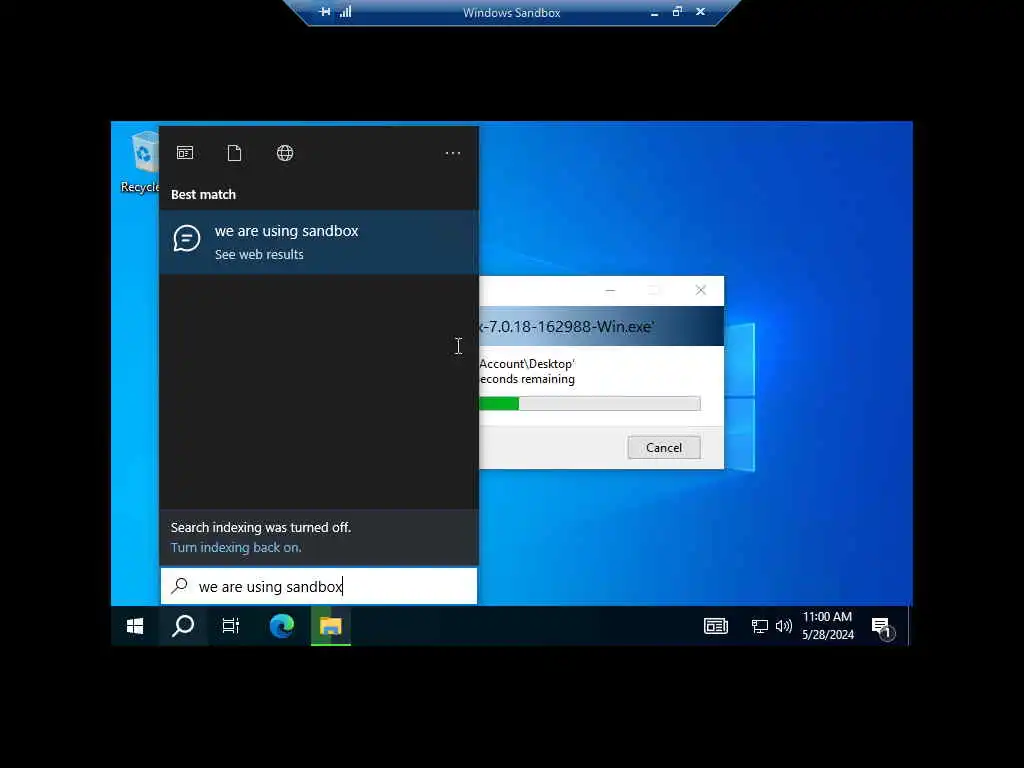
Task: Open File Explorer from the taskbar
Action: tap(330, 626)
